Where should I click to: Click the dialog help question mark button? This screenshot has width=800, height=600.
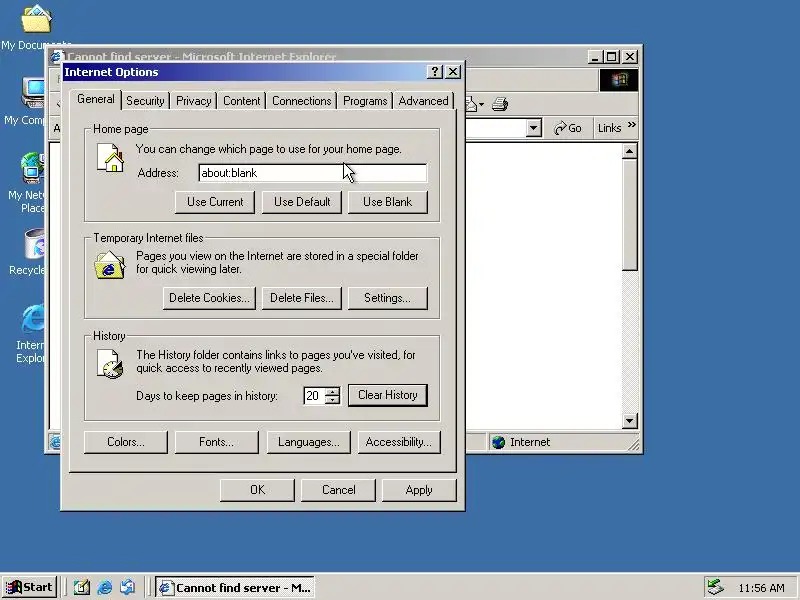[x=434, y=72]
